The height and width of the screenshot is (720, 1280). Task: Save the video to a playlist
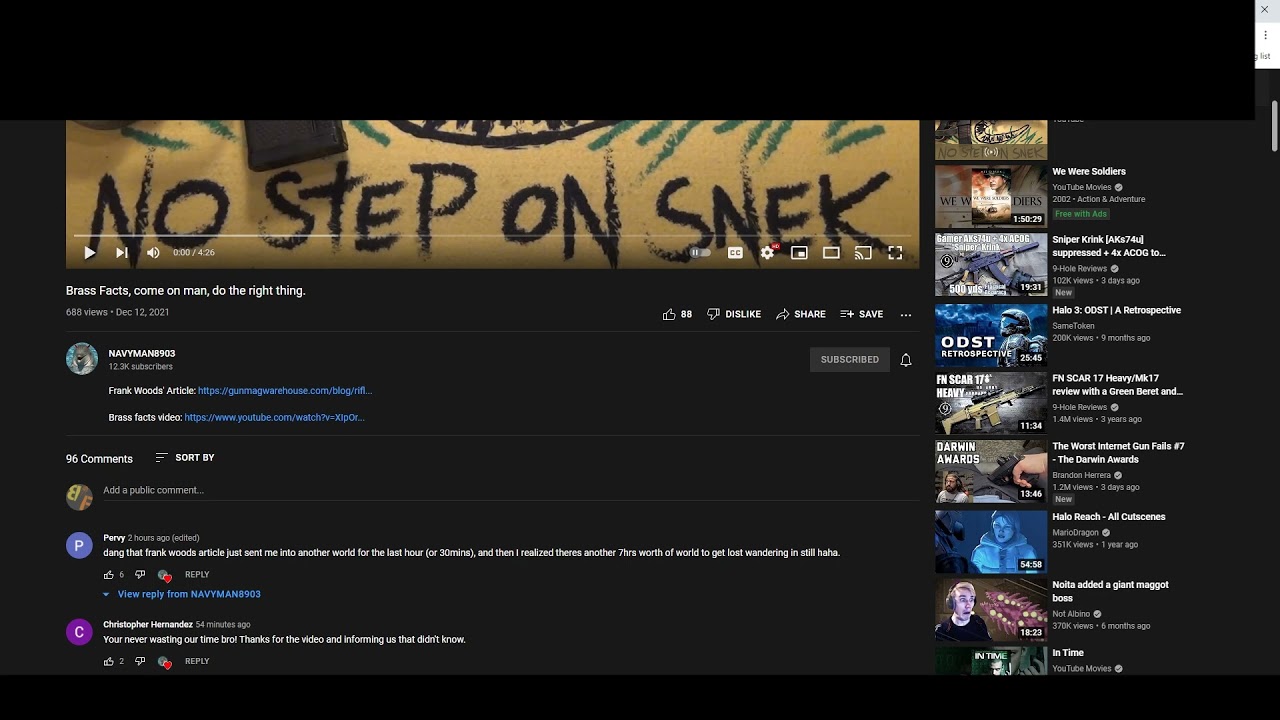click(x=862, y=314)
